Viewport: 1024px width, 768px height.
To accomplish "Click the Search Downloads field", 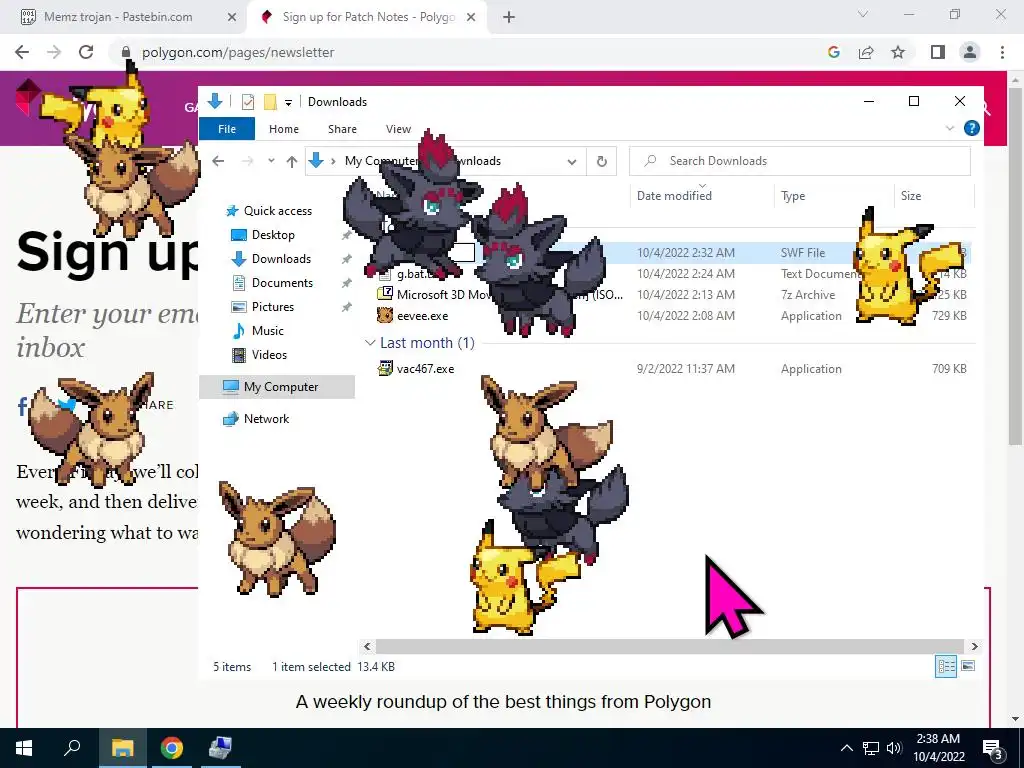I will coord(800,161).
